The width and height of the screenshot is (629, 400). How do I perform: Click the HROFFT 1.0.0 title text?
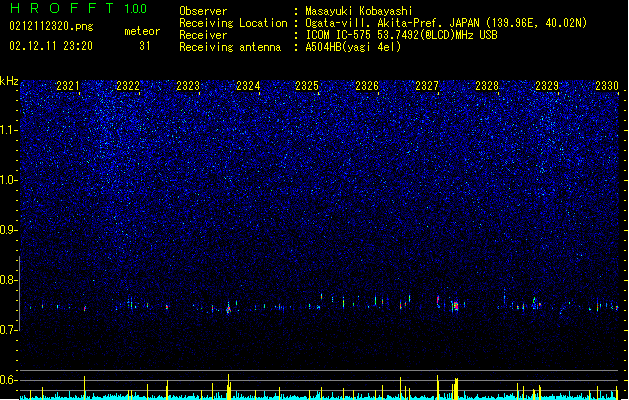pos(79,8)
